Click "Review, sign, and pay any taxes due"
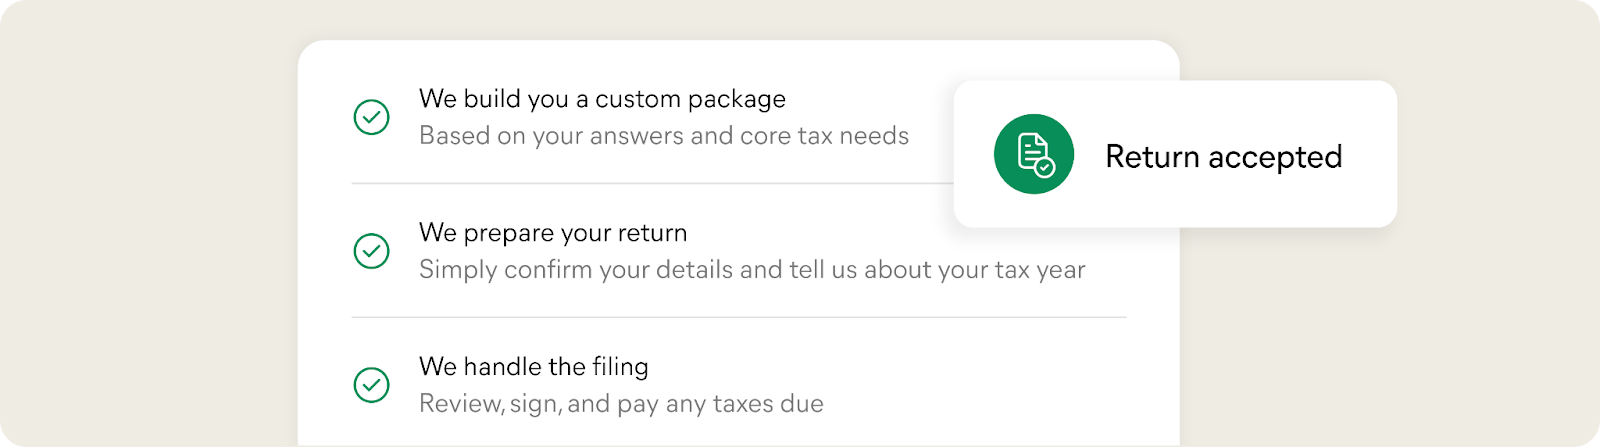 coord(621,404)
